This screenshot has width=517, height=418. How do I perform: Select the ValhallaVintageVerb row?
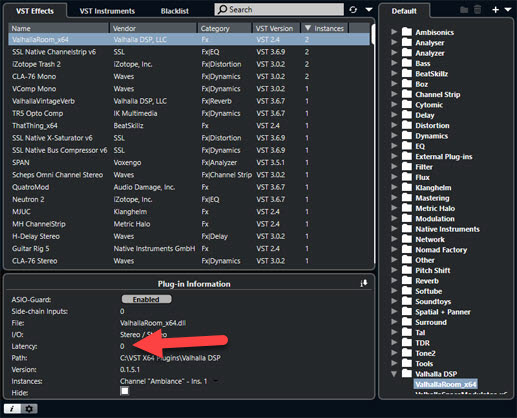pos(189,101)
